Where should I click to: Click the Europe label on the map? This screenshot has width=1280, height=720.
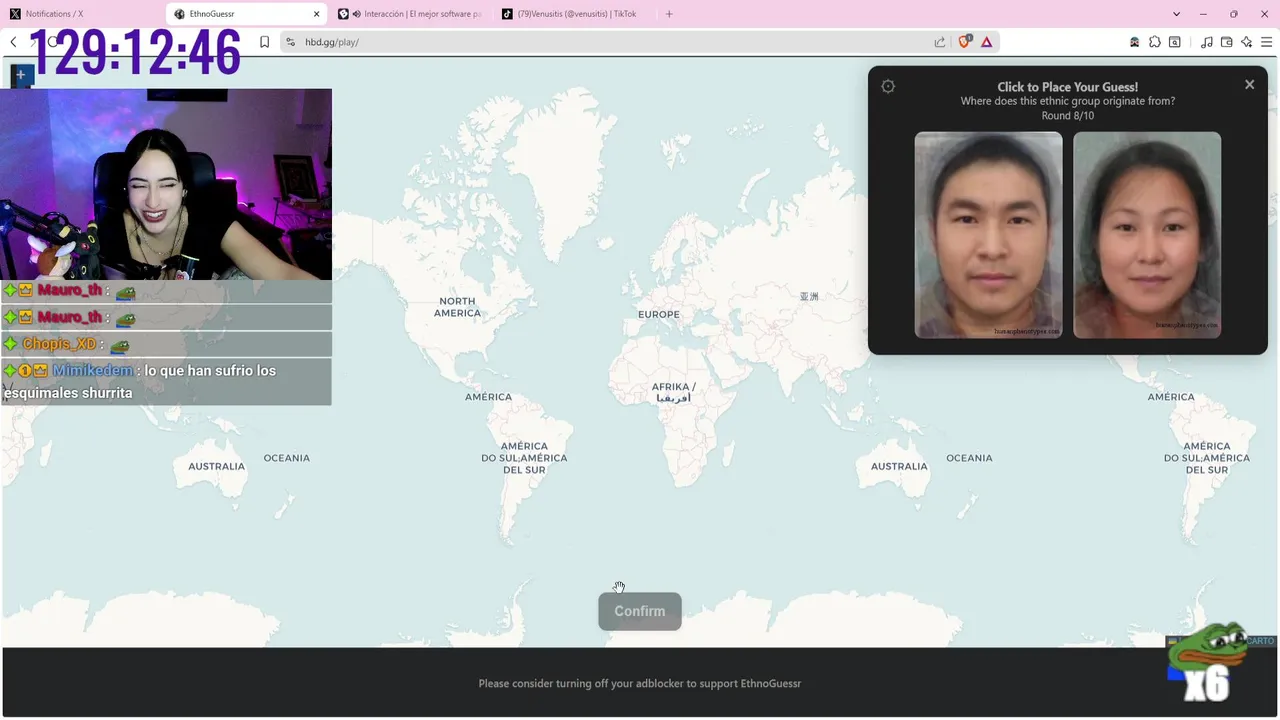point(659,314)
